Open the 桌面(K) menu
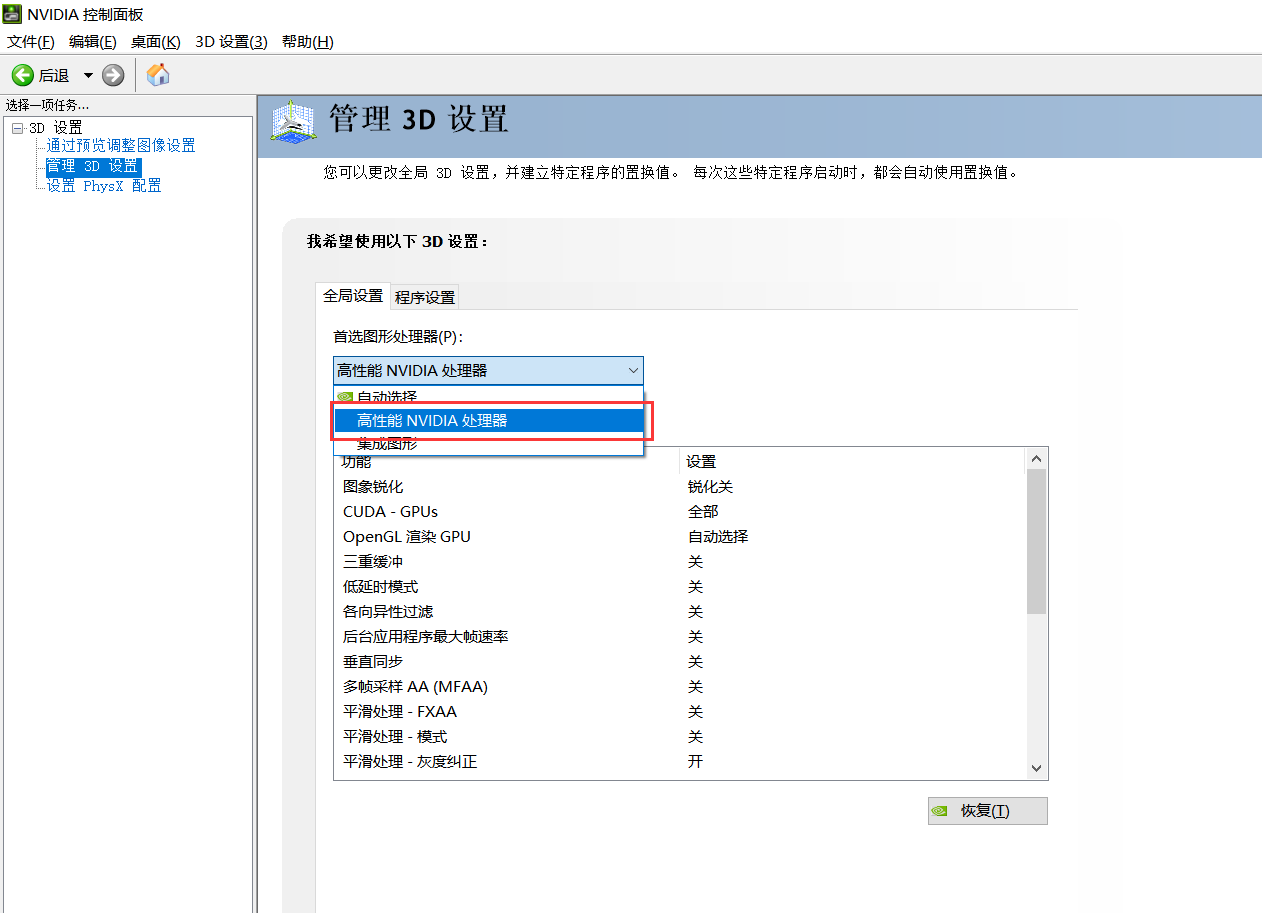This screenshot has width=1262, height=913. pyautogui.click(x=156, y=41)
